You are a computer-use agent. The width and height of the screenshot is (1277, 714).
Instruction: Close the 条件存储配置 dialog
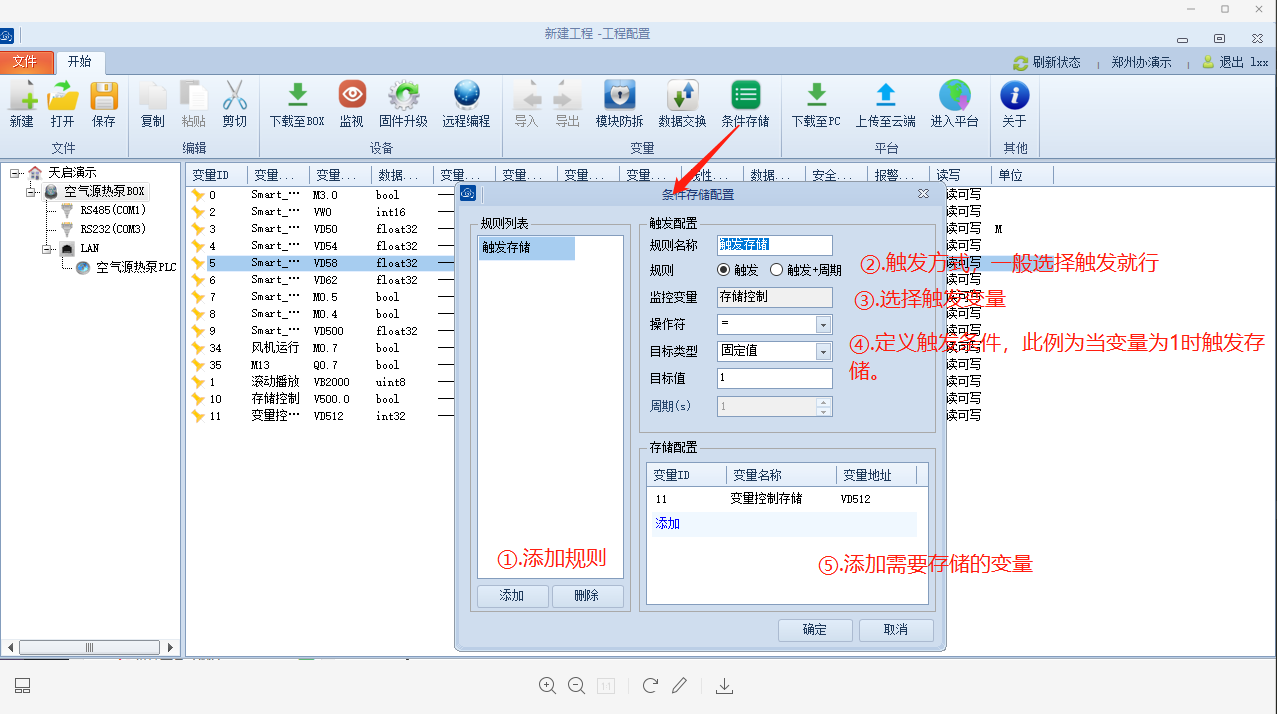pos(923,194)
